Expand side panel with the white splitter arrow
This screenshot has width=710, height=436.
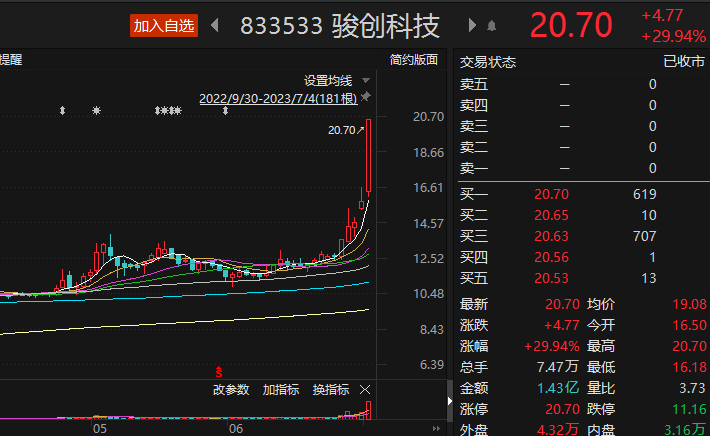click(450, 401)
